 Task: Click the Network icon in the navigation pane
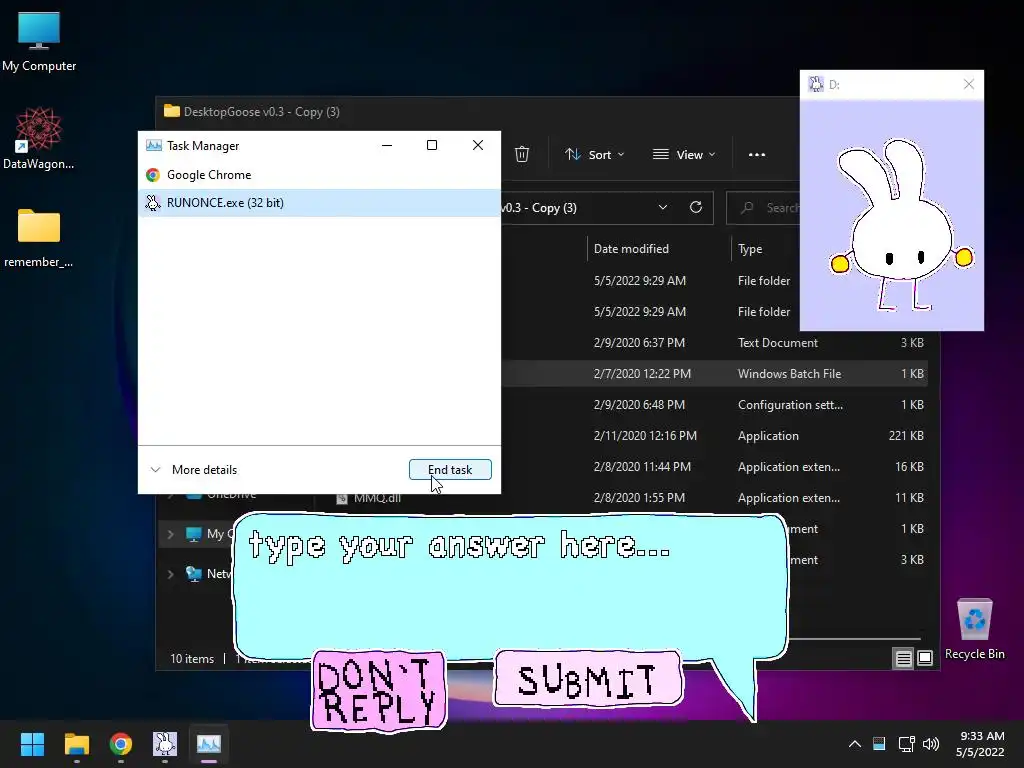[193, 574]
